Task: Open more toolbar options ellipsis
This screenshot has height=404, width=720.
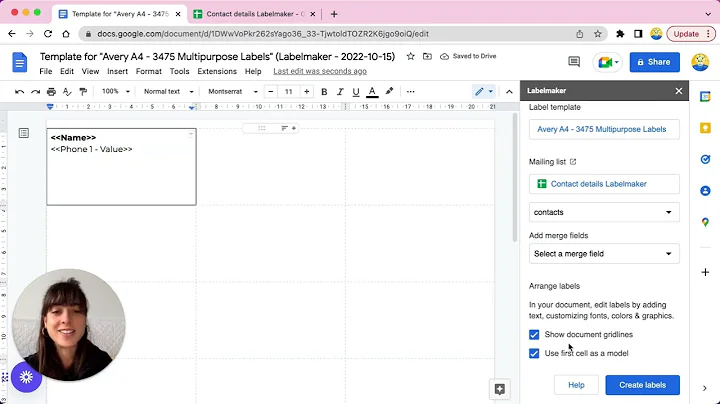Action: pos(411,92)
